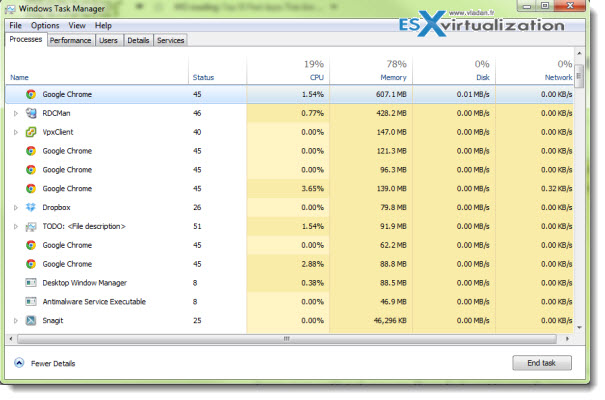Click the 46,296 KB memory value
Screen dimensions: 605x400
coord(390,321)
